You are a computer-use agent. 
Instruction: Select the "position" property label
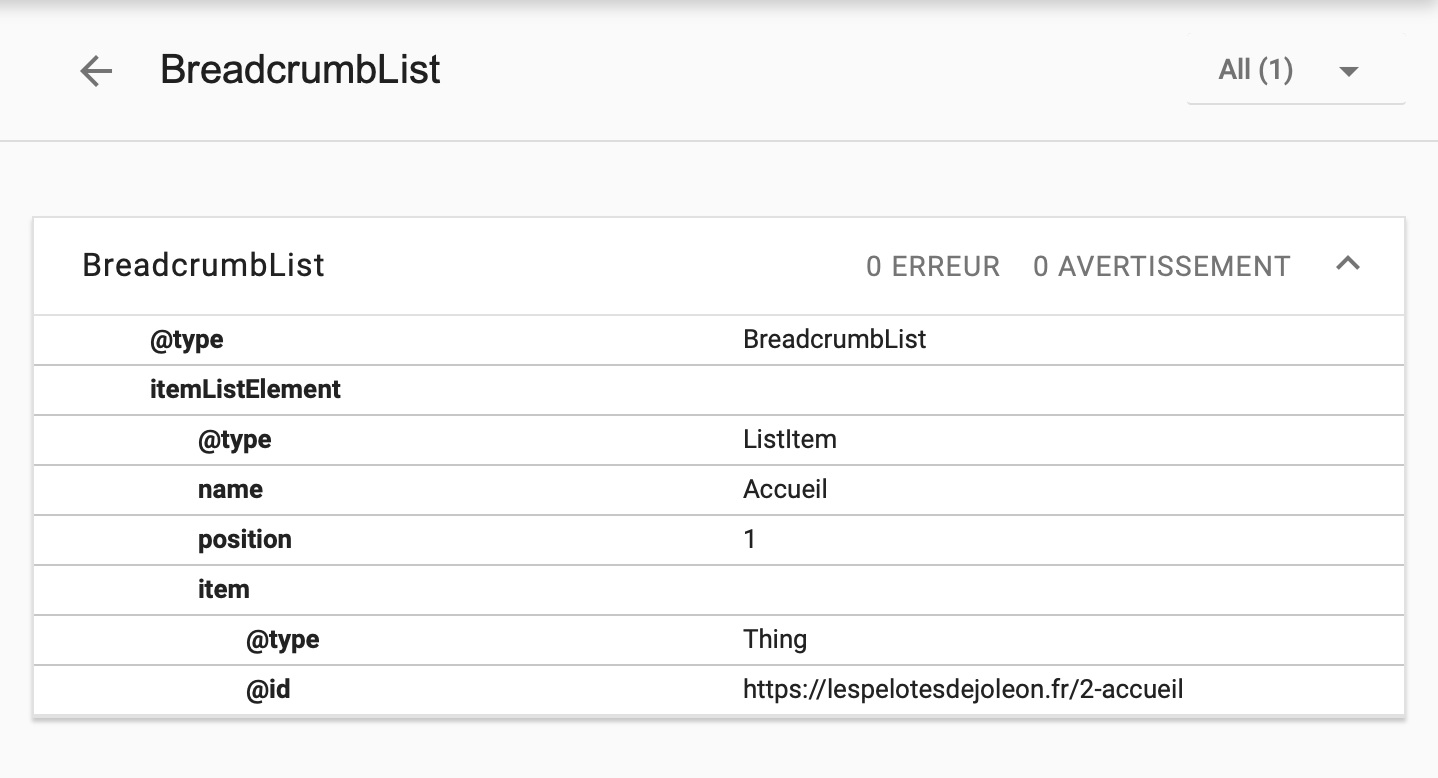[245, 539]
